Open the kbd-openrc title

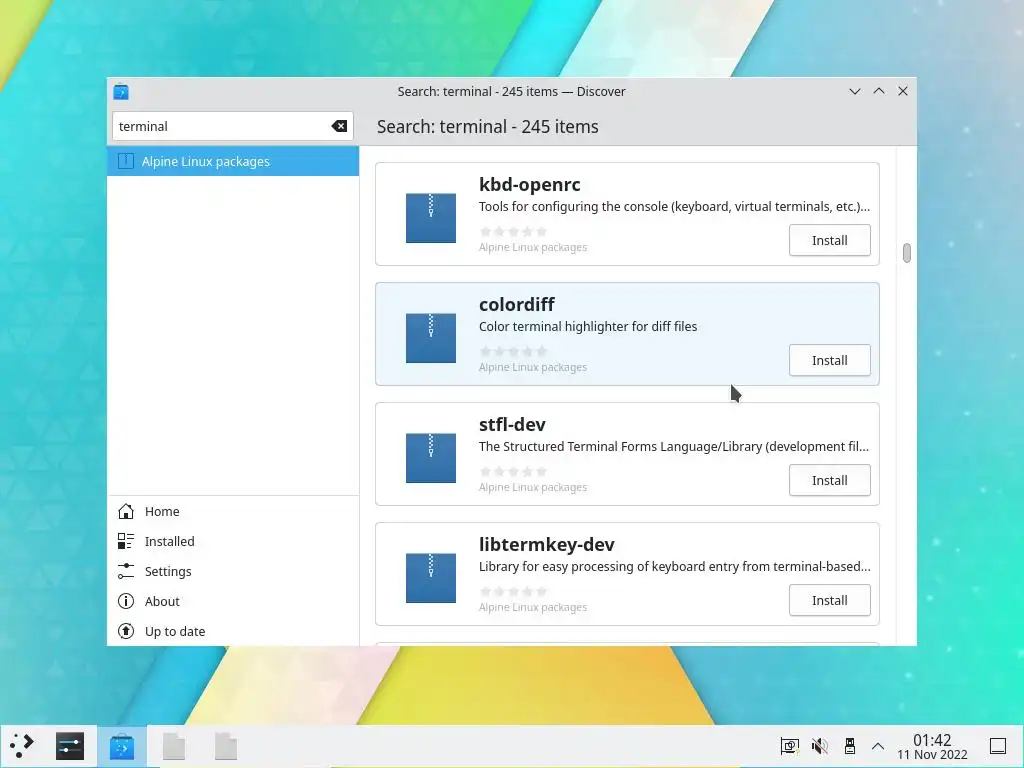pos(530,185)
